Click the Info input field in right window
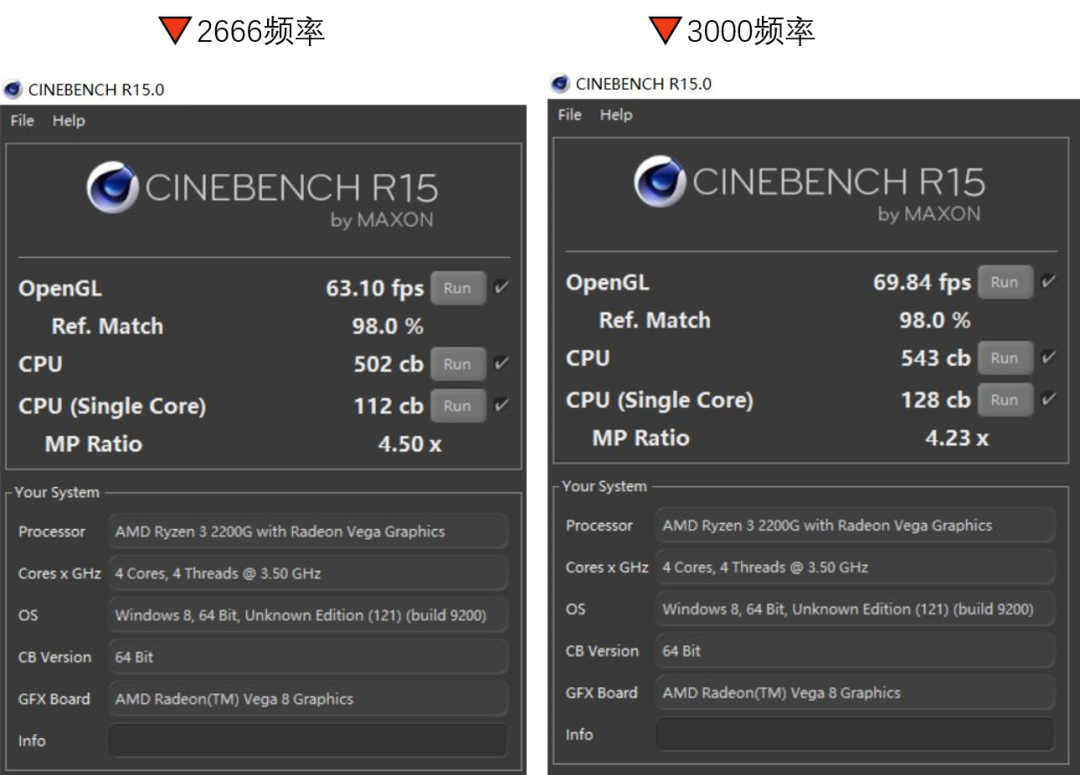Image resolution: width=1080 pixels, height=775 pixels. point(855,734)
